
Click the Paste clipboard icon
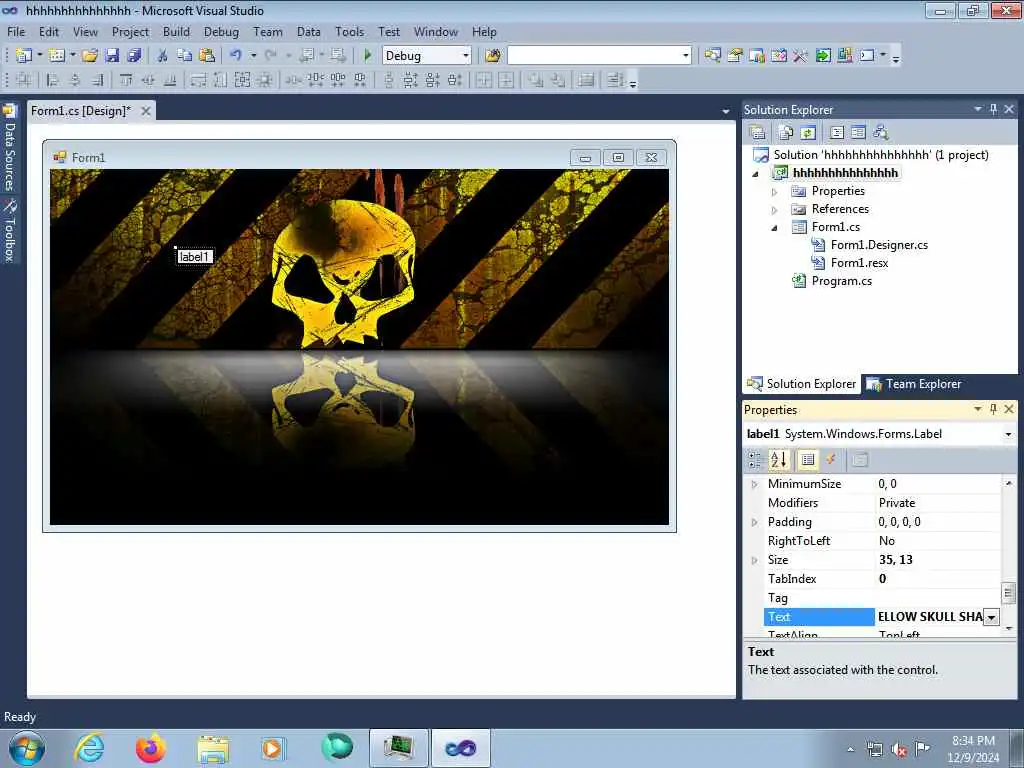click(x=207, y=56)
